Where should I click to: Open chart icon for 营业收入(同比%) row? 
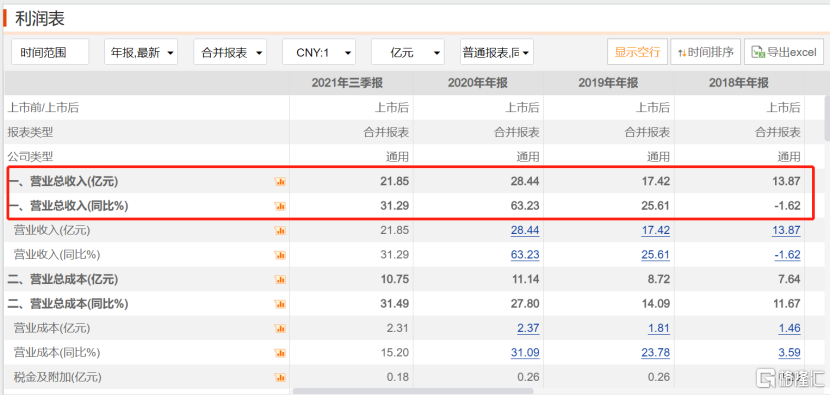tap(280, 255)
